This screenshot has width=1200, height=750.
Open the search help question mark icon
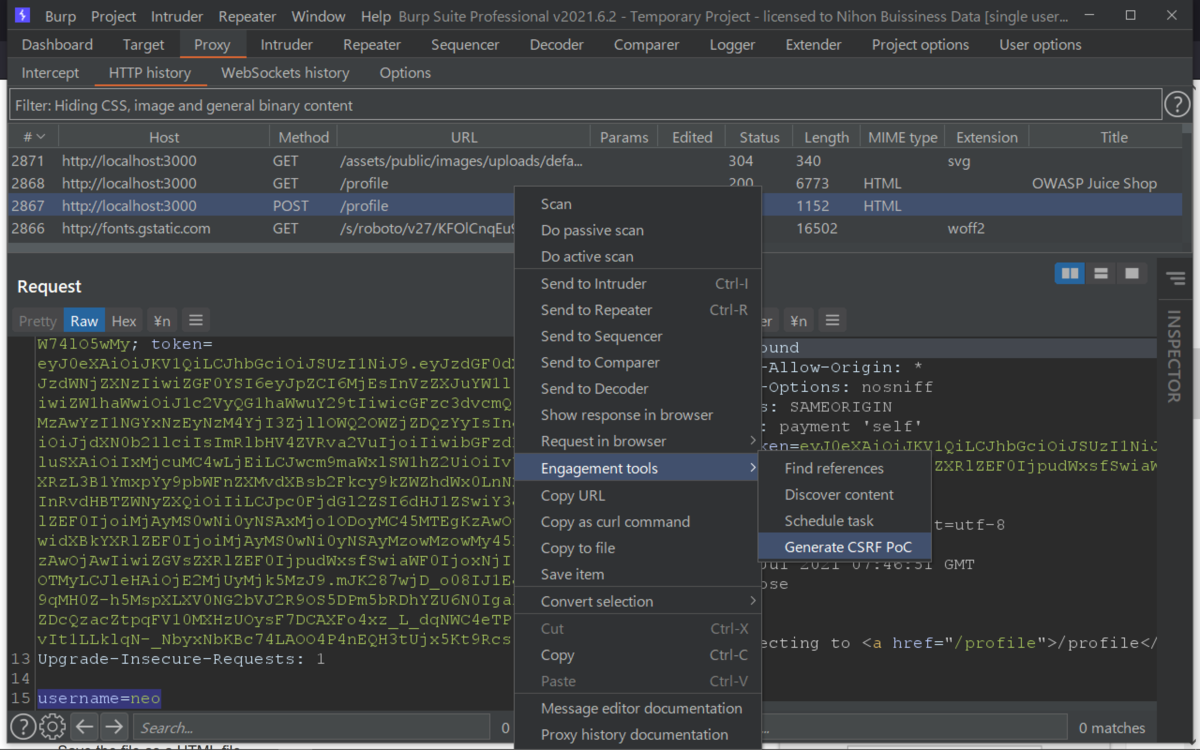pyautogui.click(x=22, y=727)
